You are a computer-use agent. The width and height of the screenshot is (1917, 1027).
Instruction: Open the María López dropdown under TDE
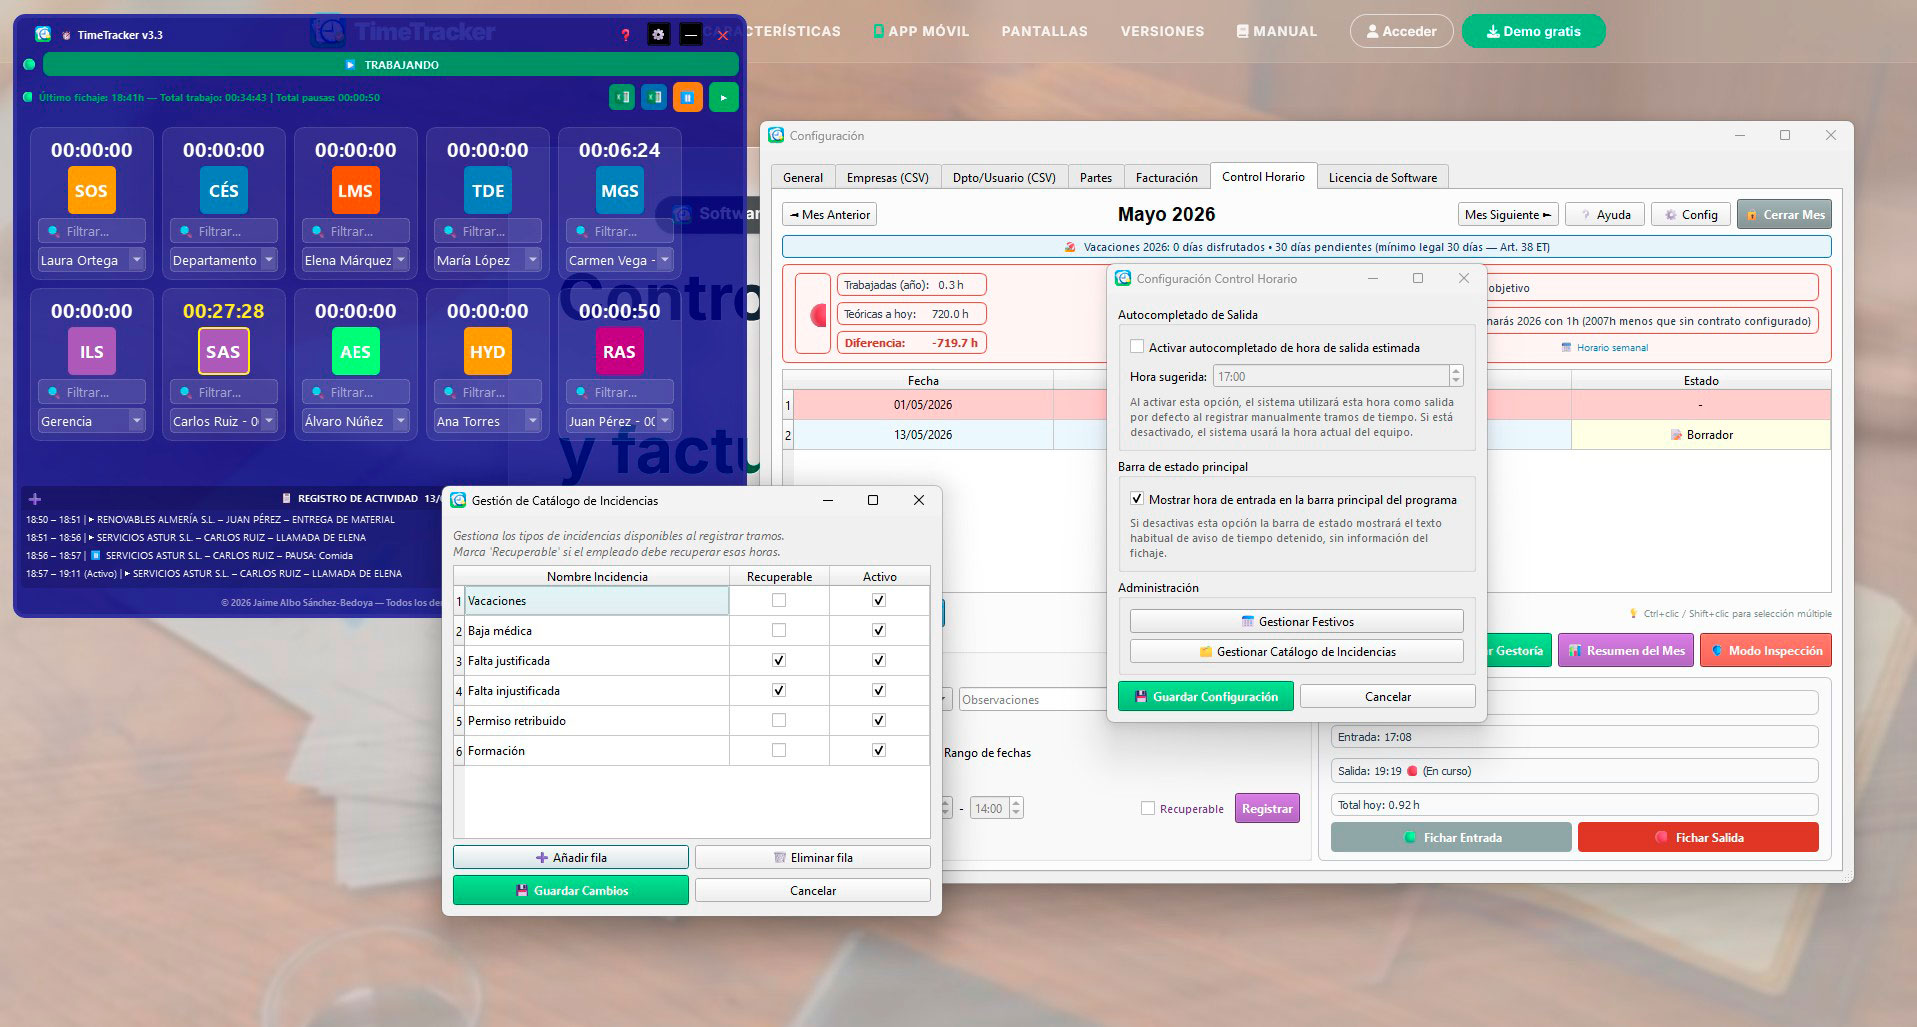coord(488,260)
